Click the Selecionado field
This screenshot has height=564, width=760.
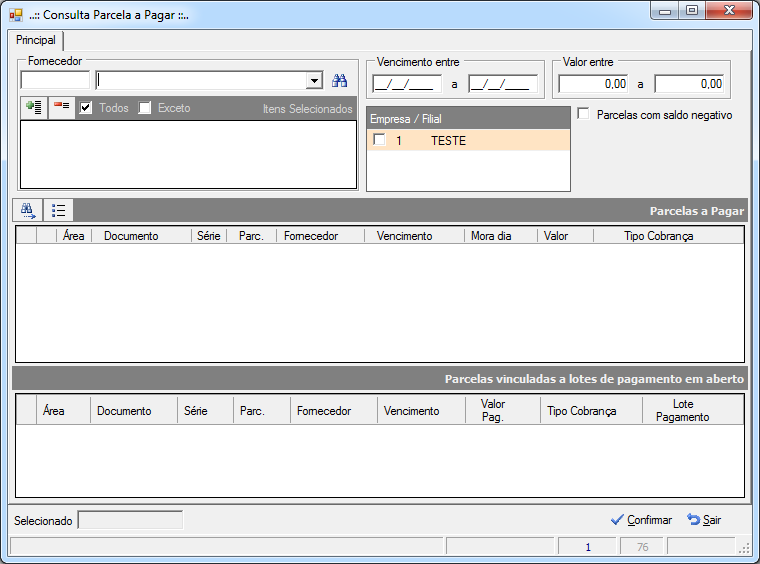130,520
